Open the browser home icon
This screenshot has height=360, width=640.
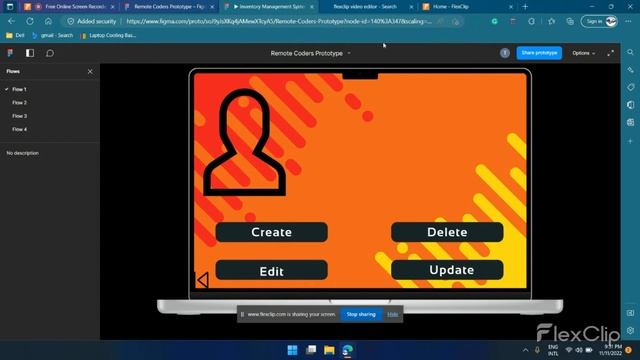[x=48, y=21]
